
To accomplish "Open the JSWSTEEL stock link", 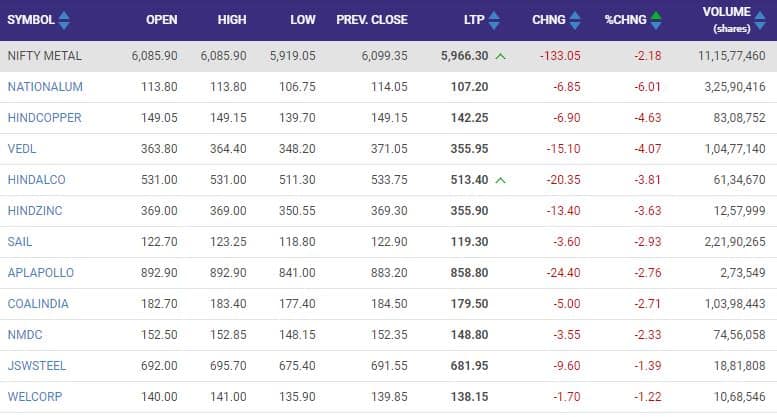I will [37, 366].
